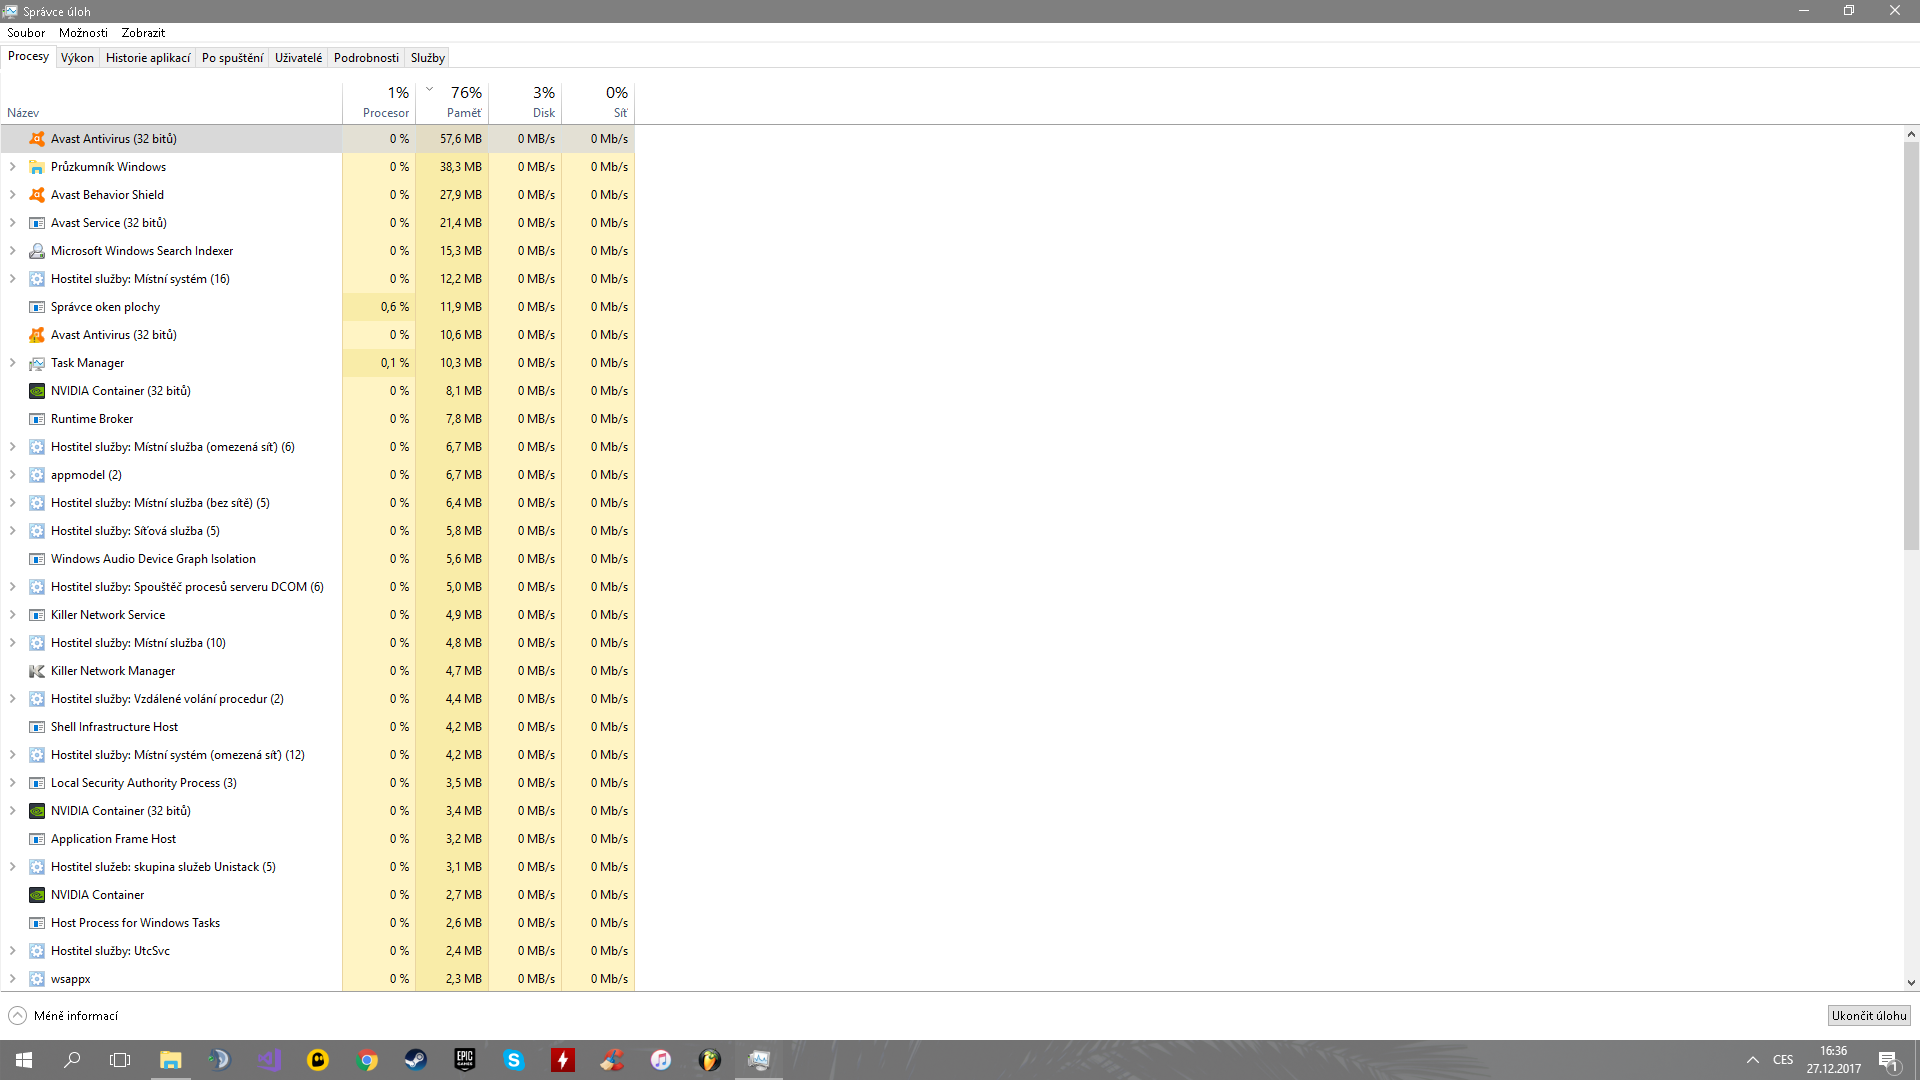Open the Zobrazit menu

143,33
